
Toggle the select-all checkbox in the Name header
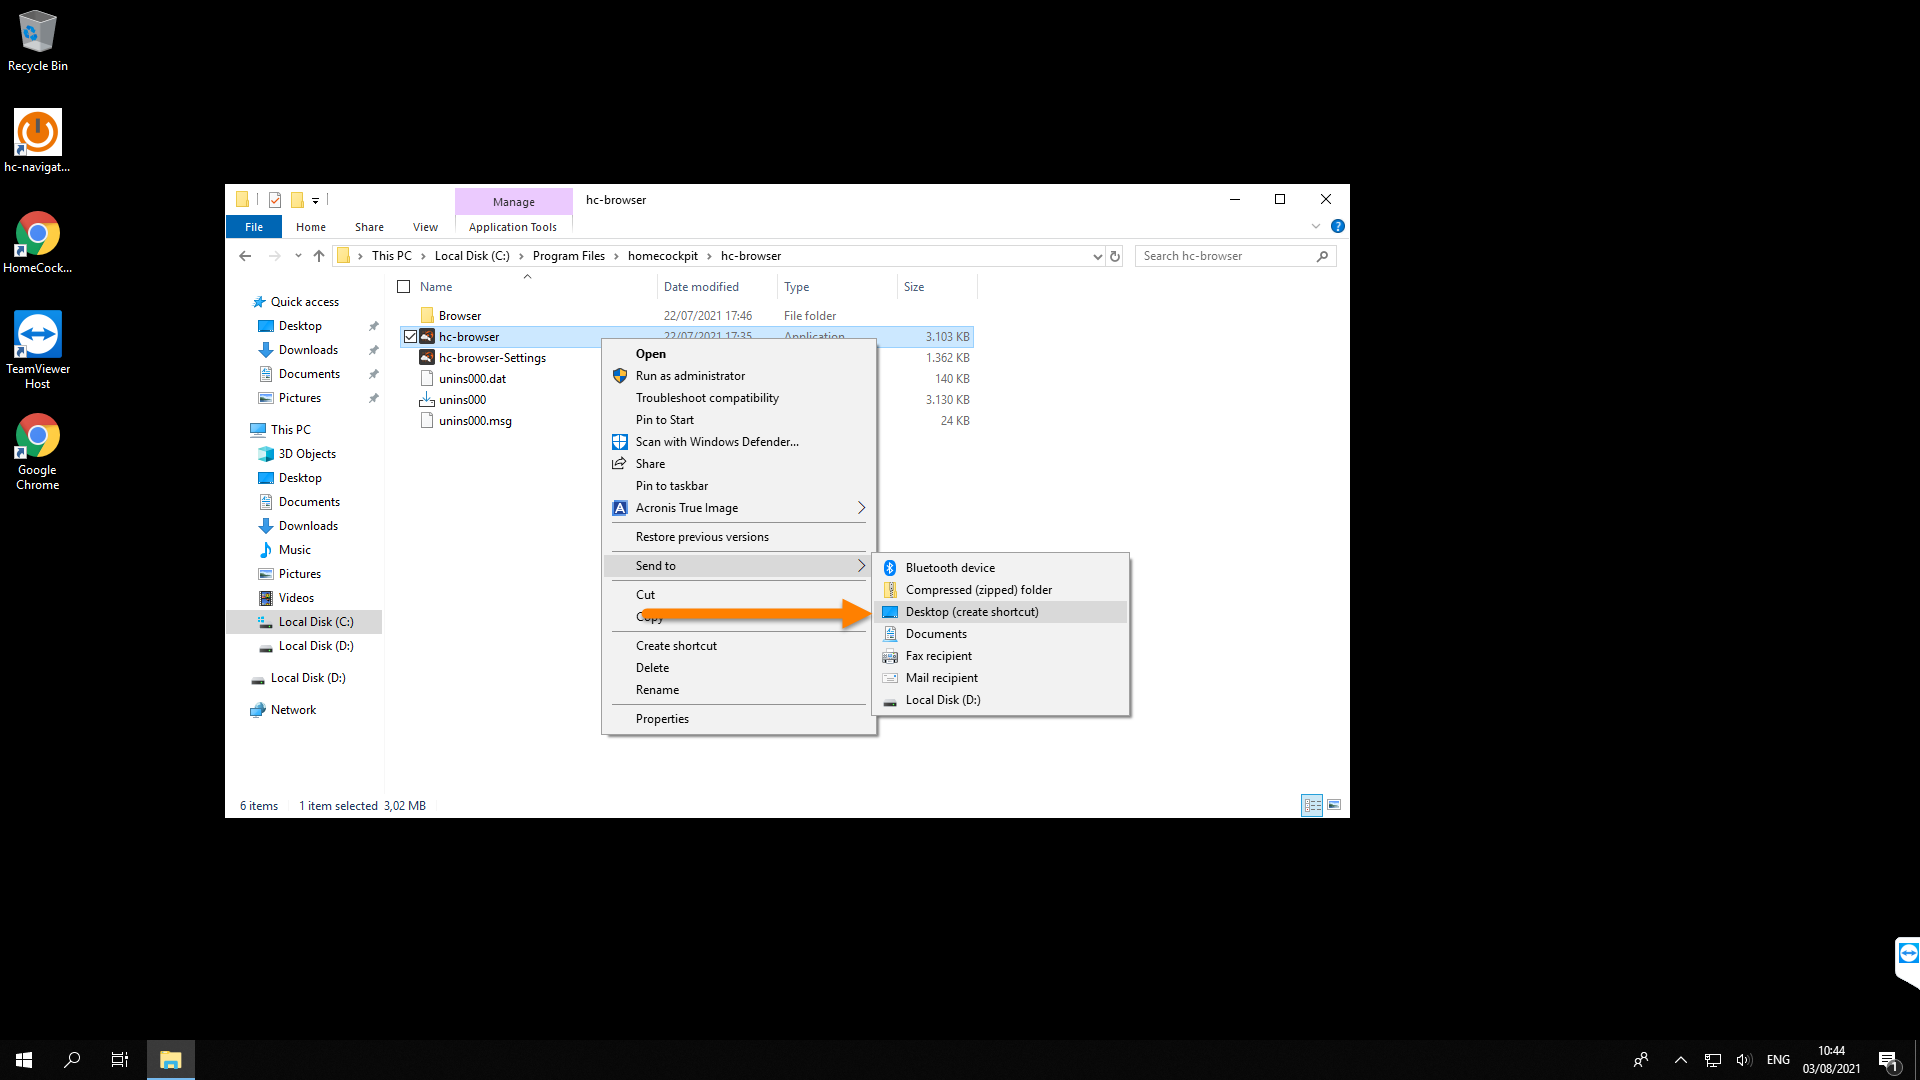pos(404,287)
